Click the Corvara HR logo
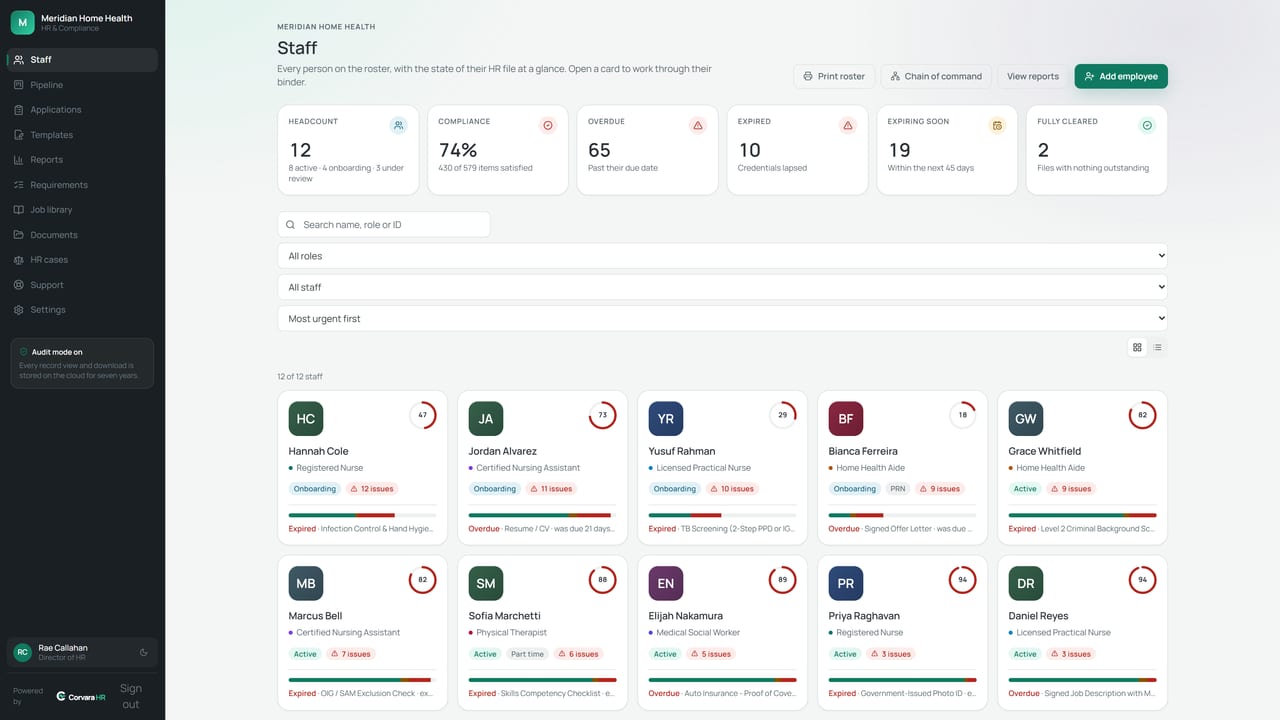 [x=81, y=696]
